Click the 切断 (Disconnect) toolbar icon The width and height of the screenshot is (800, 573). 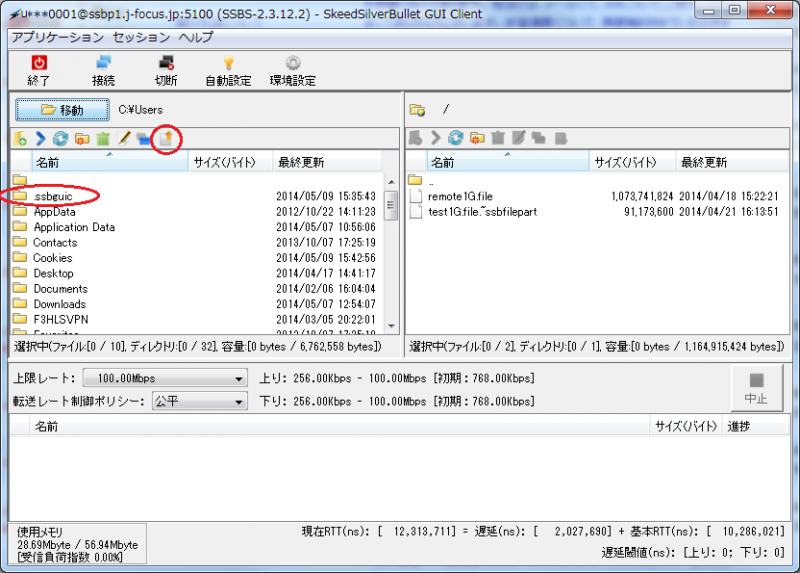(x=166, y=64)
